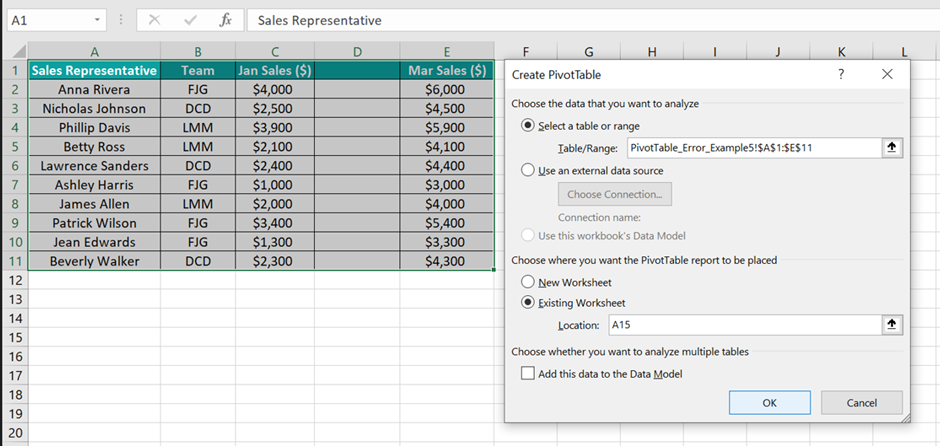Image resolution: width=940 pixels, height=446 pixels.
Task: Close the Create PivotTable dialog
Action: (x=888, y=74)
